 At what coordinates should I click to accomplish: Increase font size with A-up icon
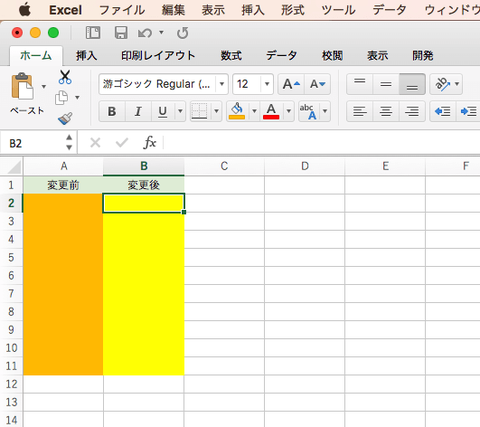[x=291, y=84]
